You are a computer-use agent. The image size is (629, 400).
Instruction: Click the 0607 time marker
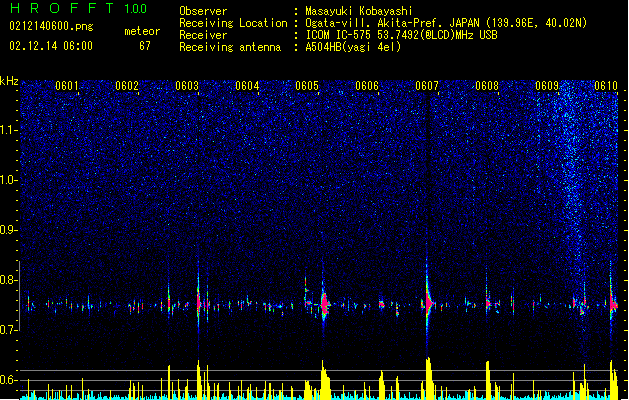click(x=427, y=86)
